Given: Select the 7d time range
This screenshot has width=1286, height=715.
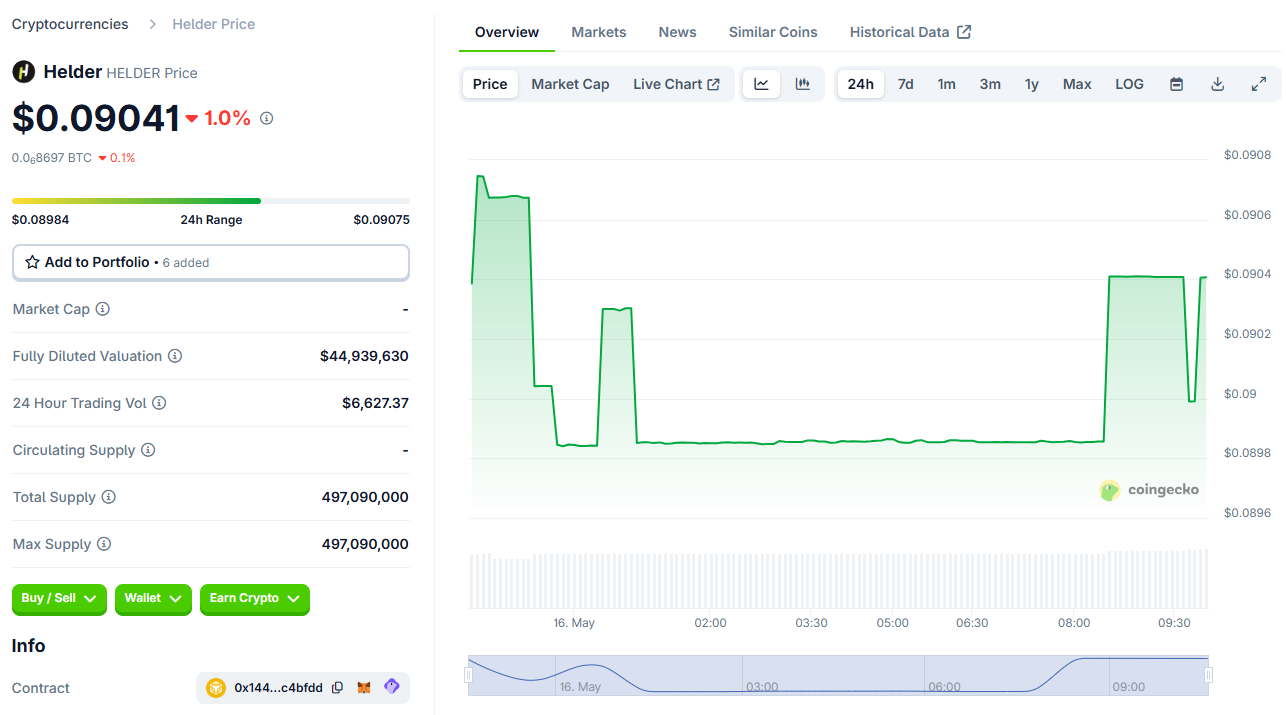Looking at the screenshot, I should (905, 84).
